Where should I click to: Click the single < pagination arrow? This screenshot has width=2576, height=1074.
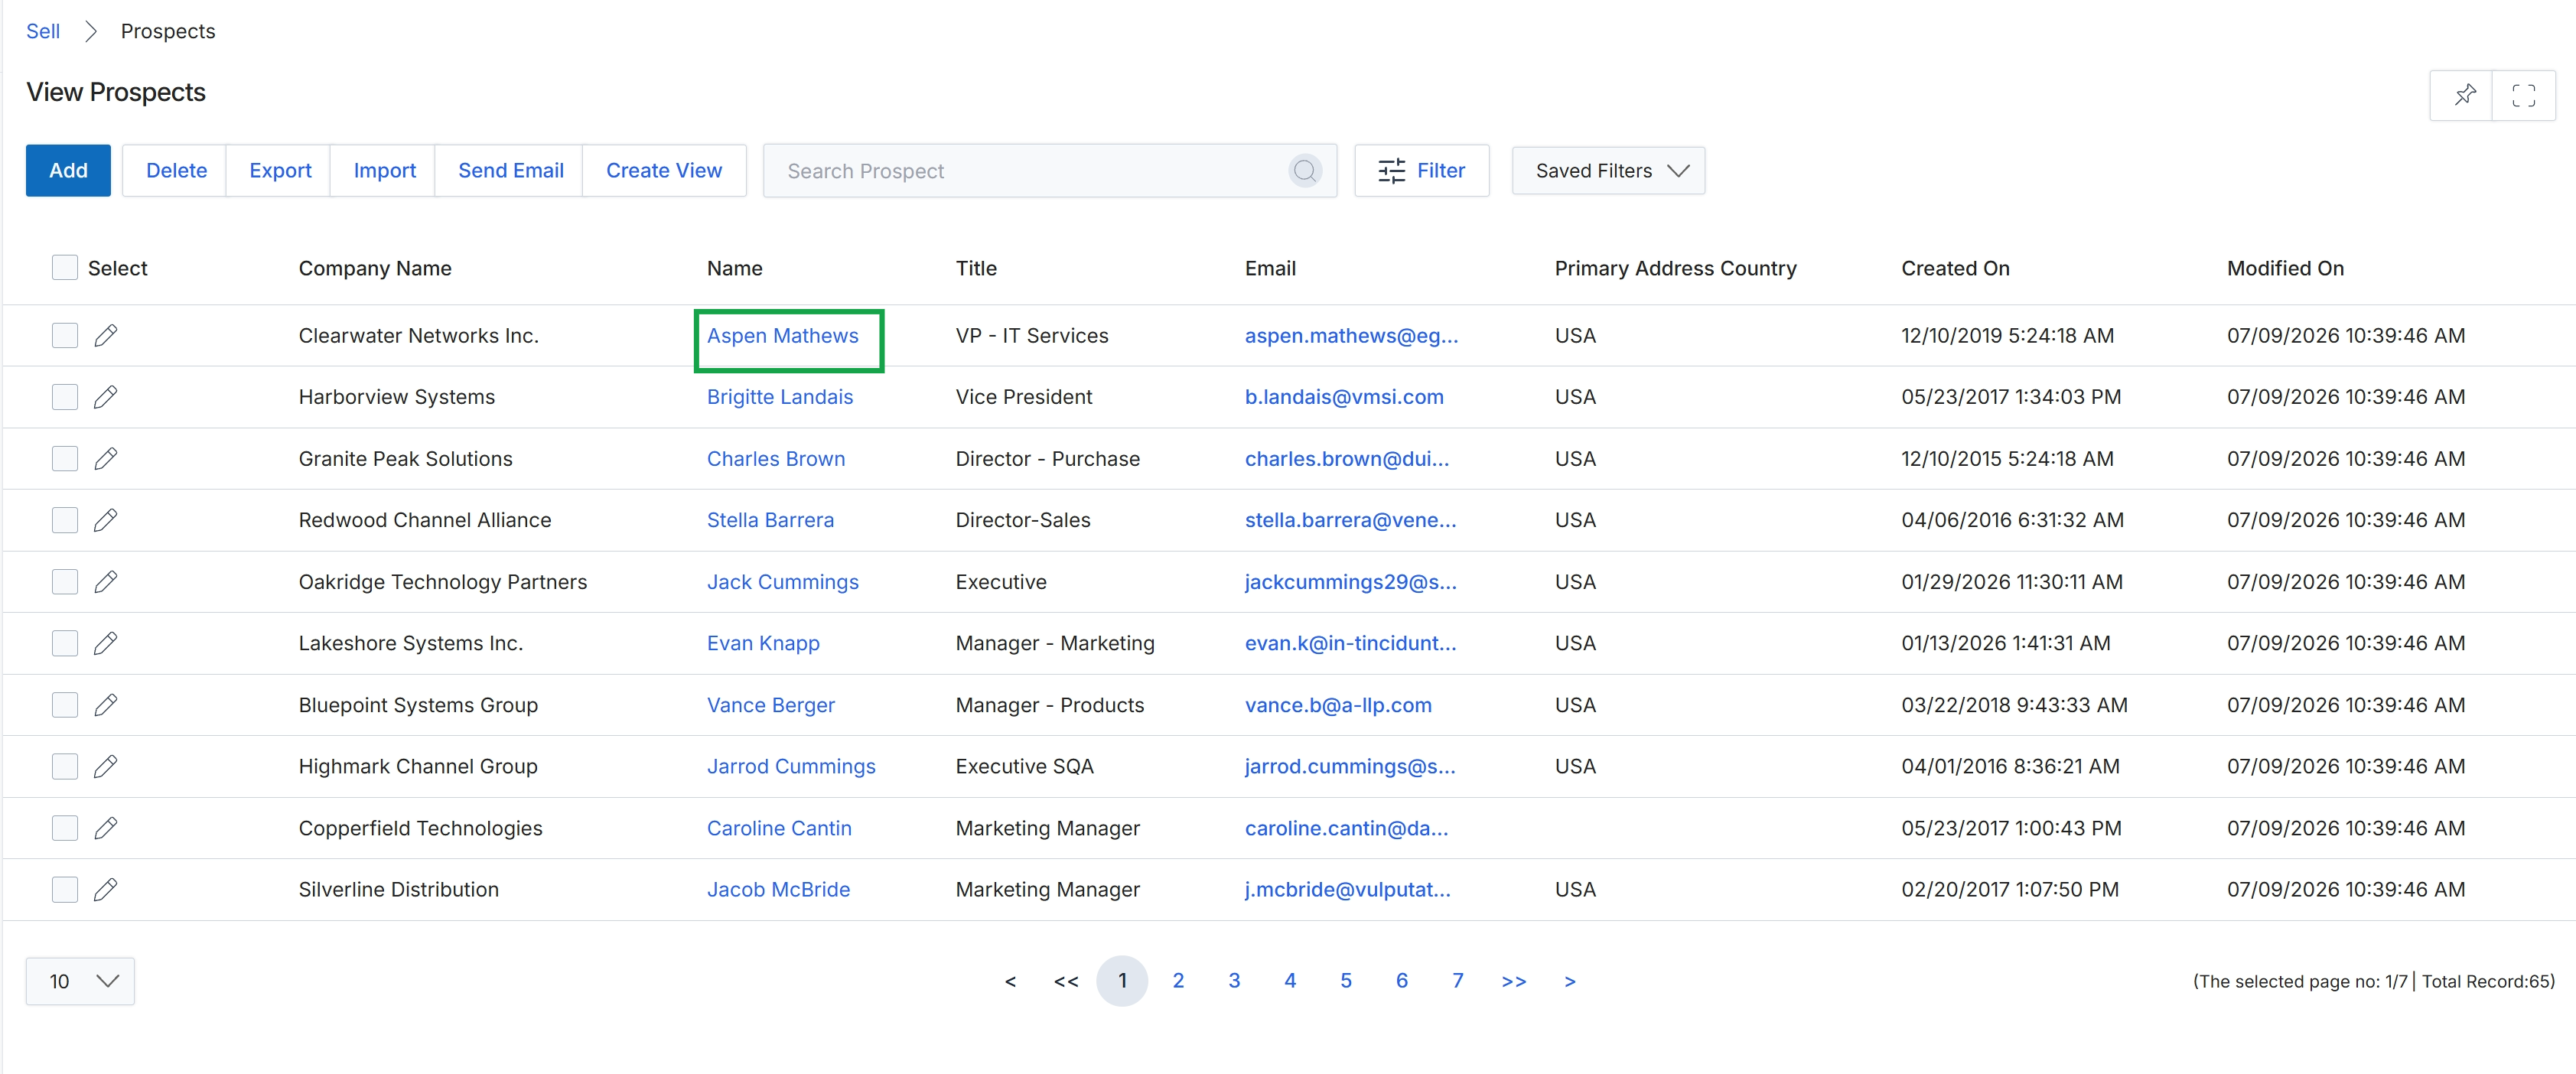click(x=1010, y=981)
